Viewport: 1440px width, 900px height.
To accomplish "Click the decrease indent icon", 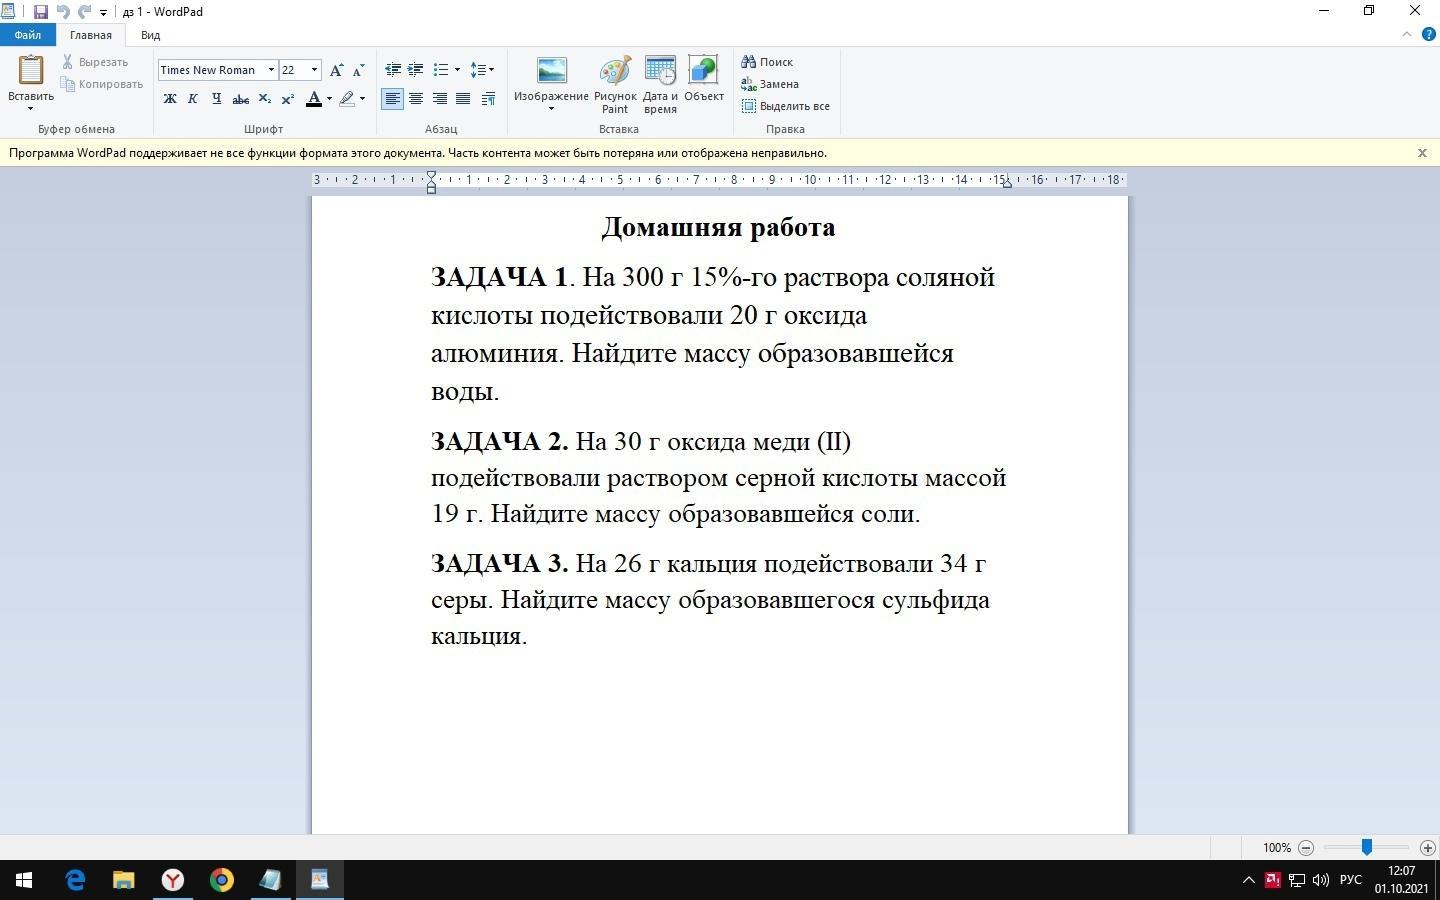I will coord(393,70).
